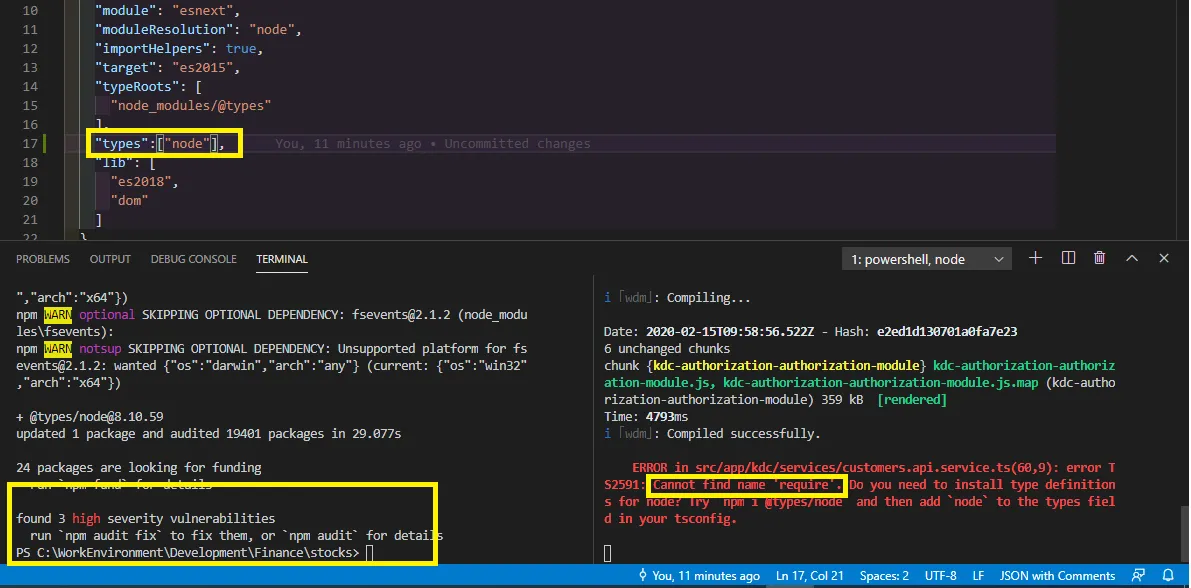Click '24 packages are looking for funding' line
Screen dimensions: 1191x588
click(138, 467)
